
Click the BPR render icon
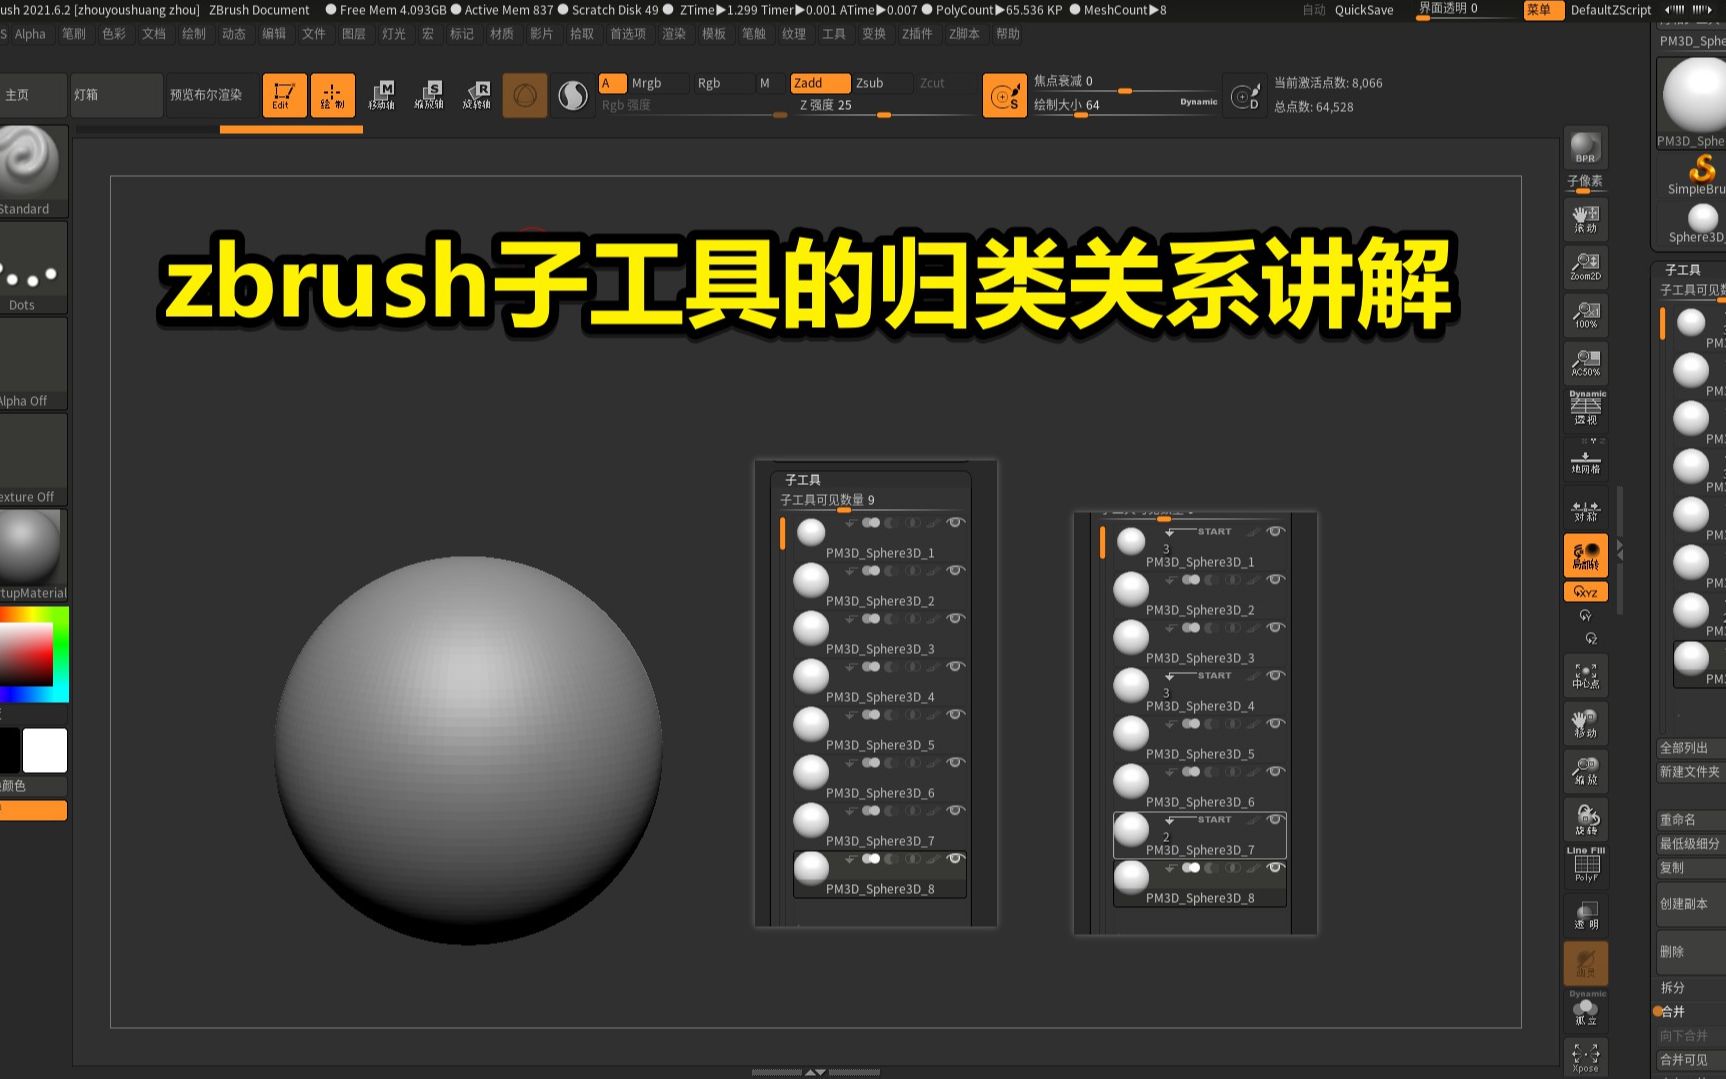click(1585, 148)
